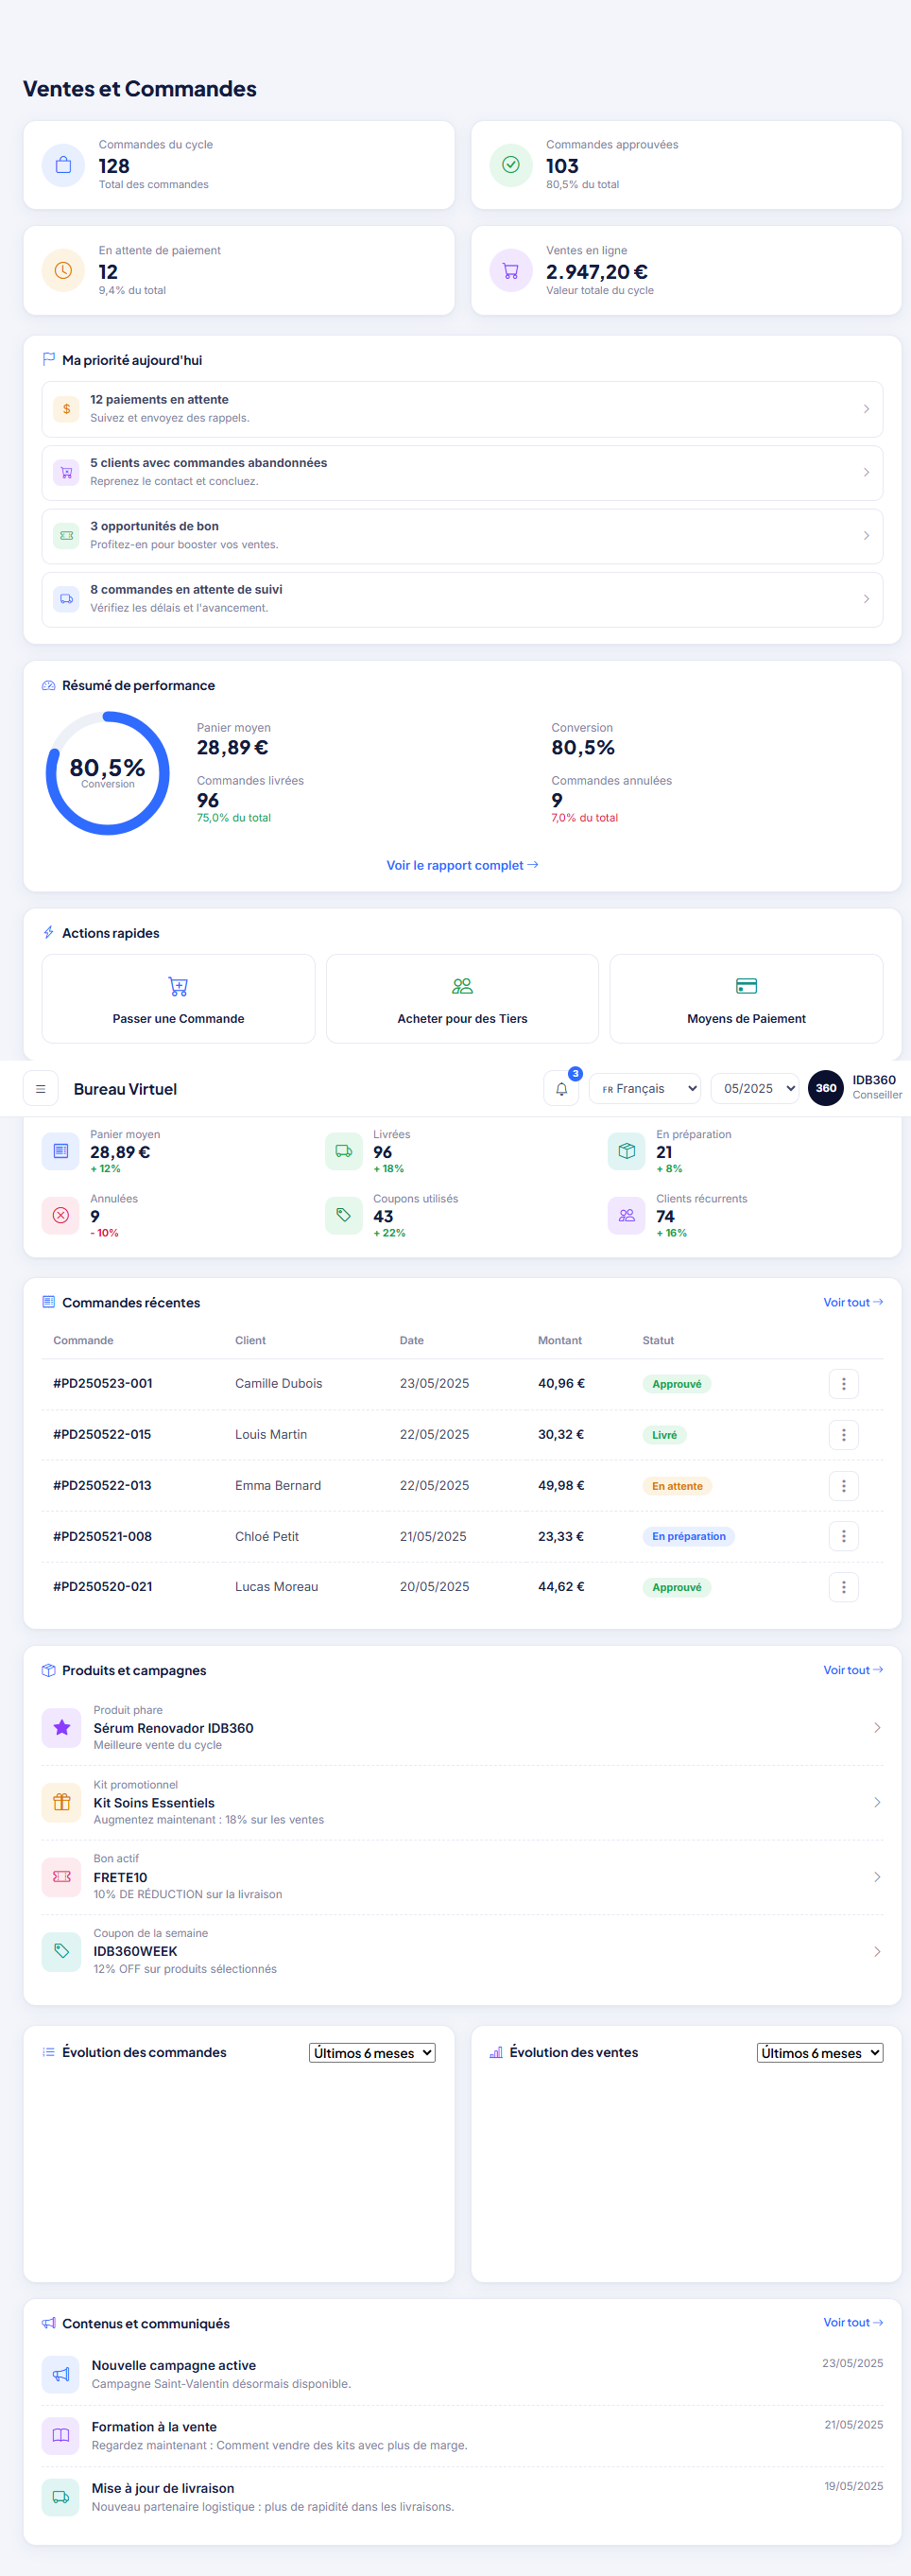Image resolution: width=911 pixels, height=2576 pixels.
Task: Click the cart icon beside commandes abandonnées
Action: [66, 472]
